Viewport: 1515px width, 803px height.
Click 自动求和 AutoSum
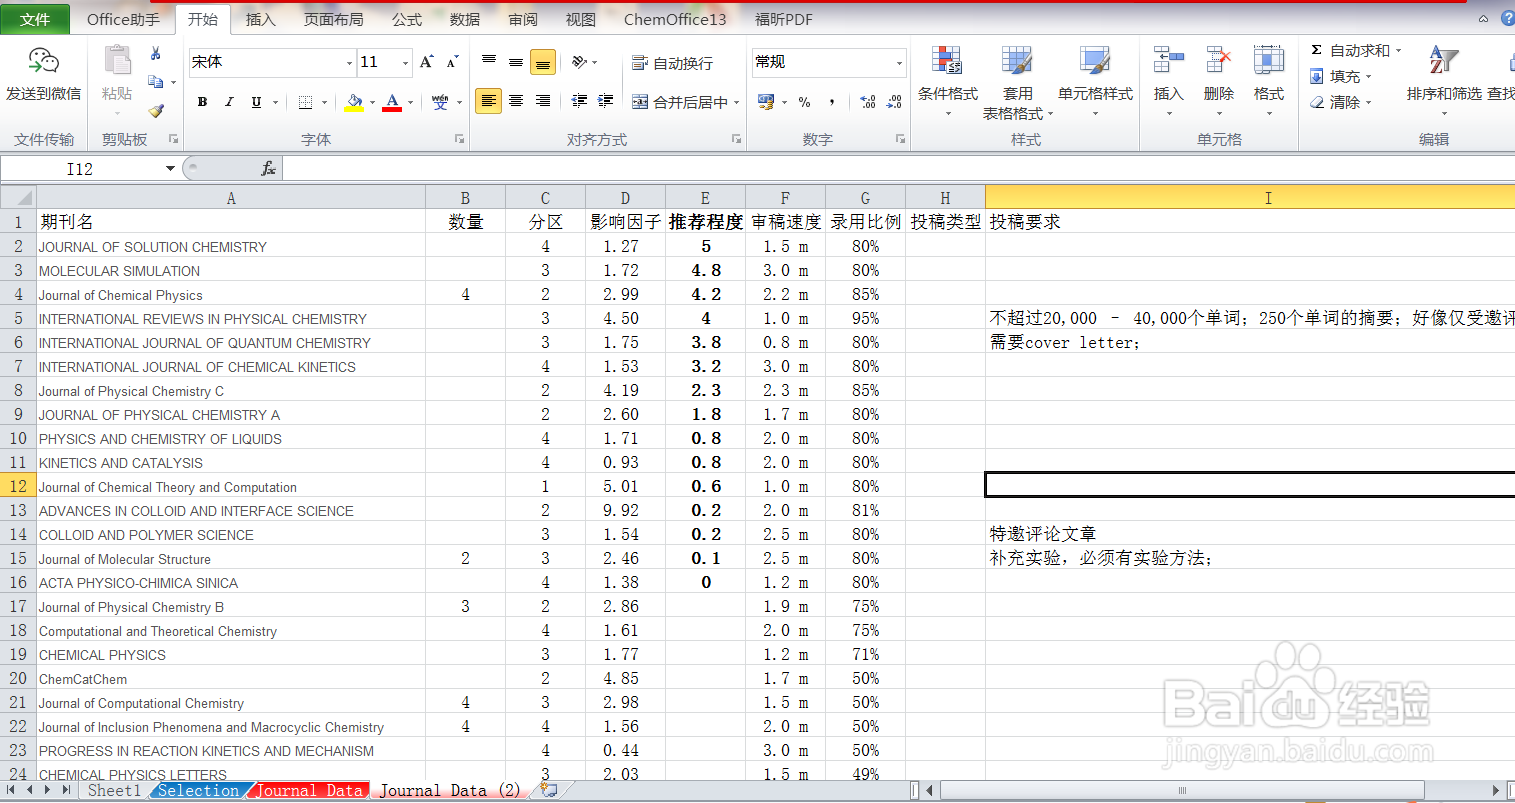coord(1350,50)
